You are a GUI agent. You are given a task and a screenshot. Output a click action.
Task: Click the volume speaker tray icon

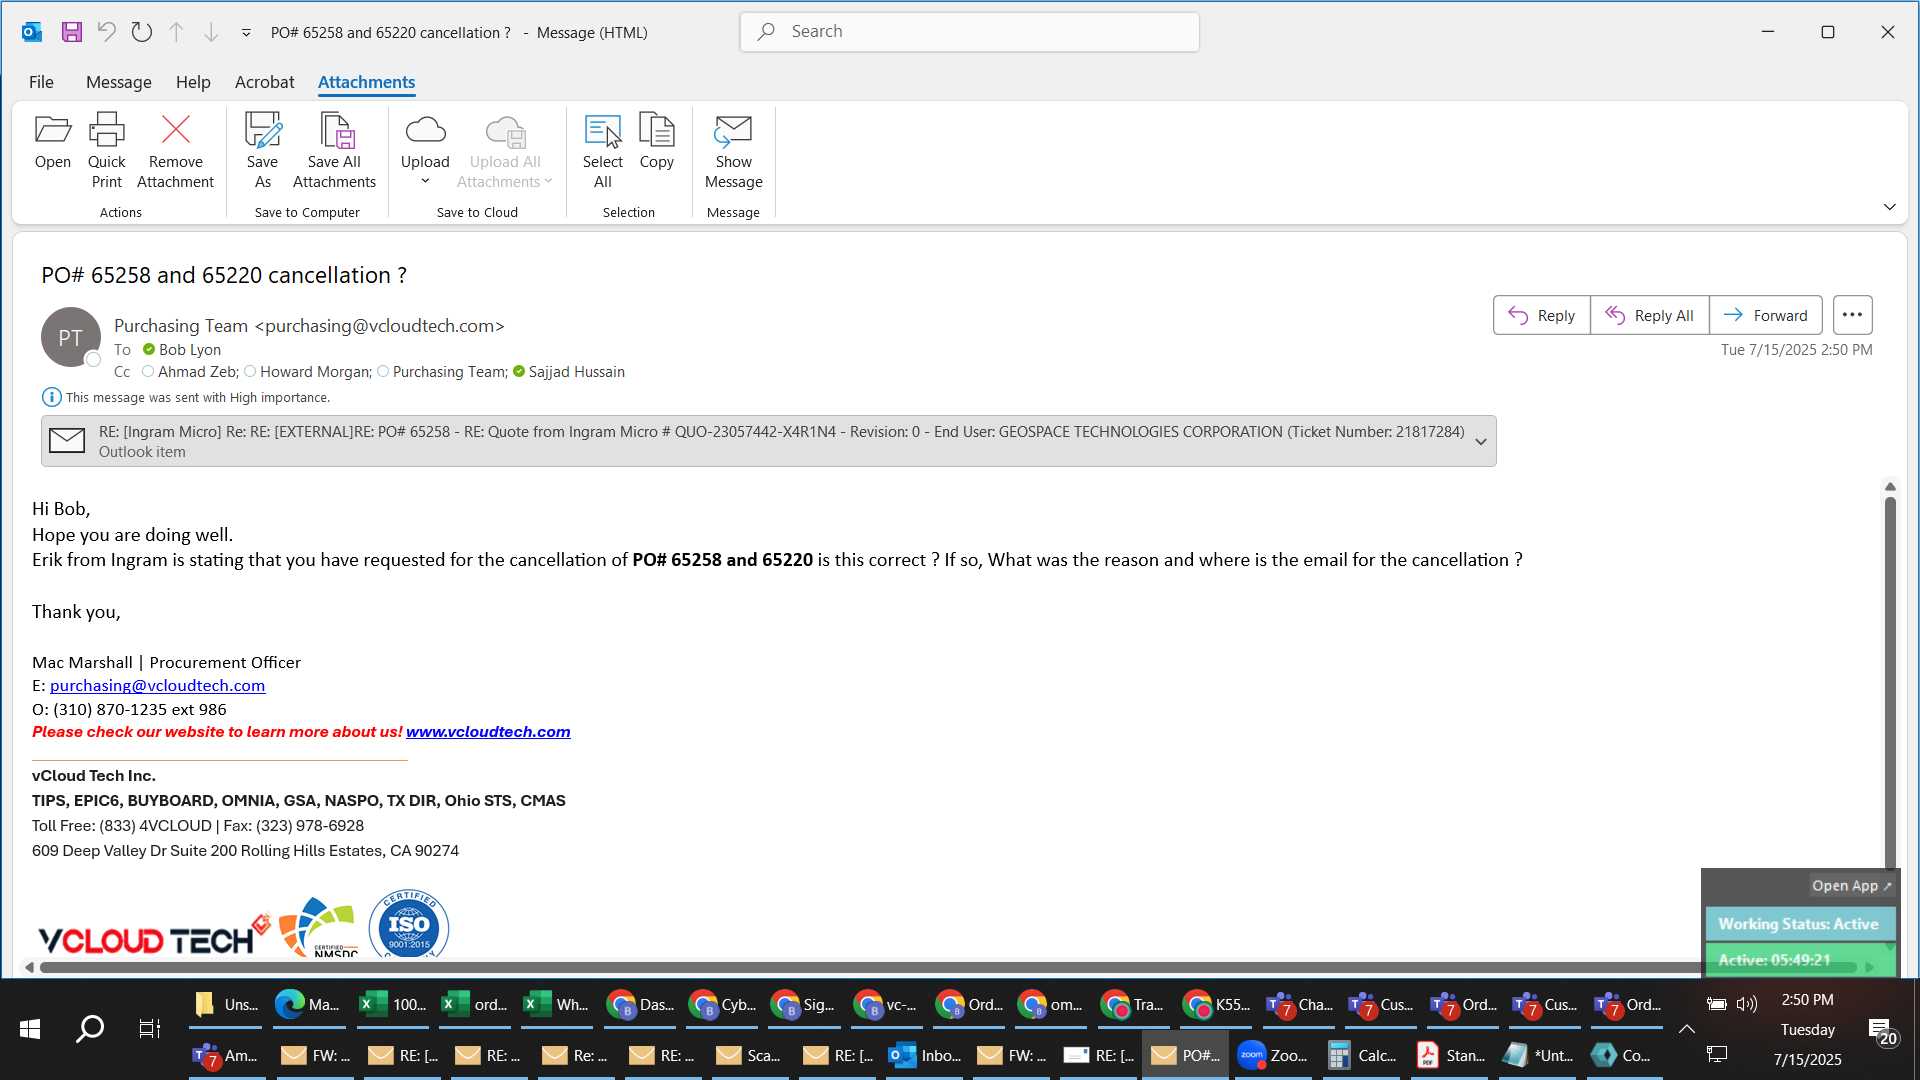(1747, 1005)
